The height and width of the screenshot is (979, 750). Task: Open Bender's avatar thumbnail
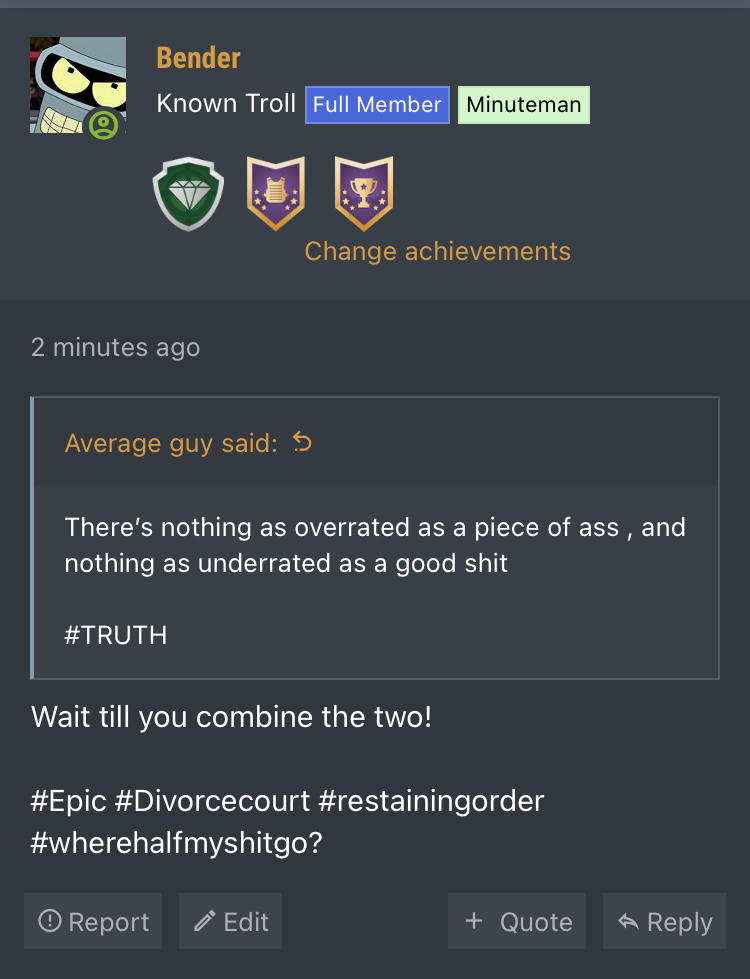78,85
